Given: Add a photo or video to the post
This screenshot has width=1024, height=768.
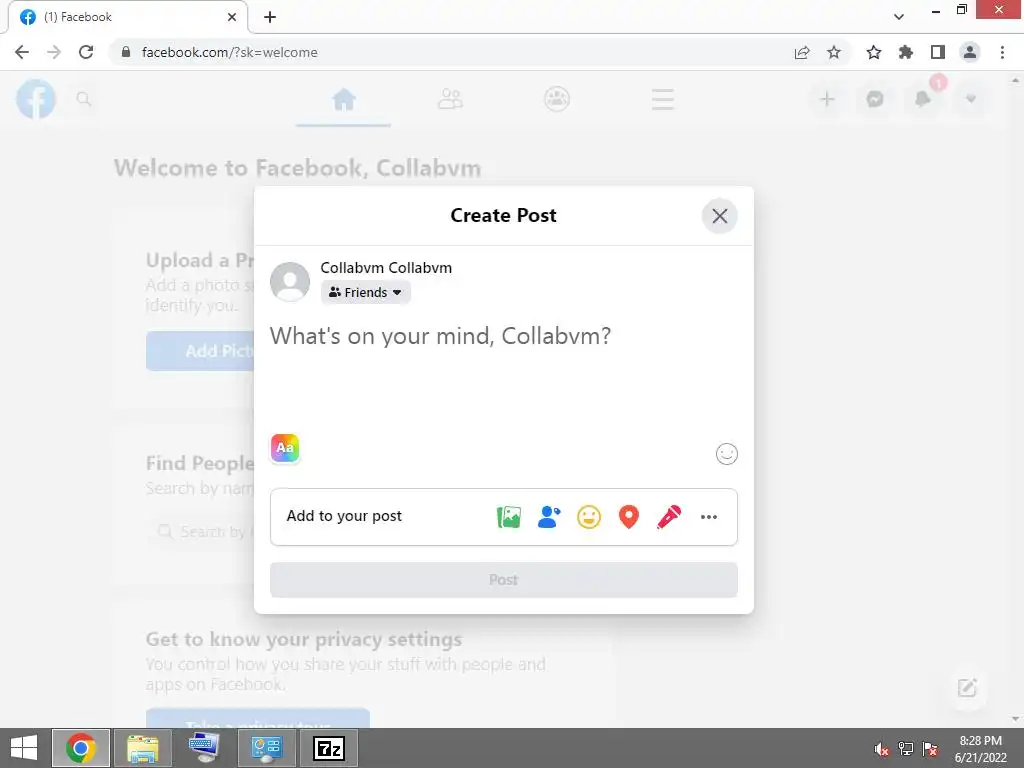Looking at the screenshot, I should pyautogui.click(x=509, y=517).
